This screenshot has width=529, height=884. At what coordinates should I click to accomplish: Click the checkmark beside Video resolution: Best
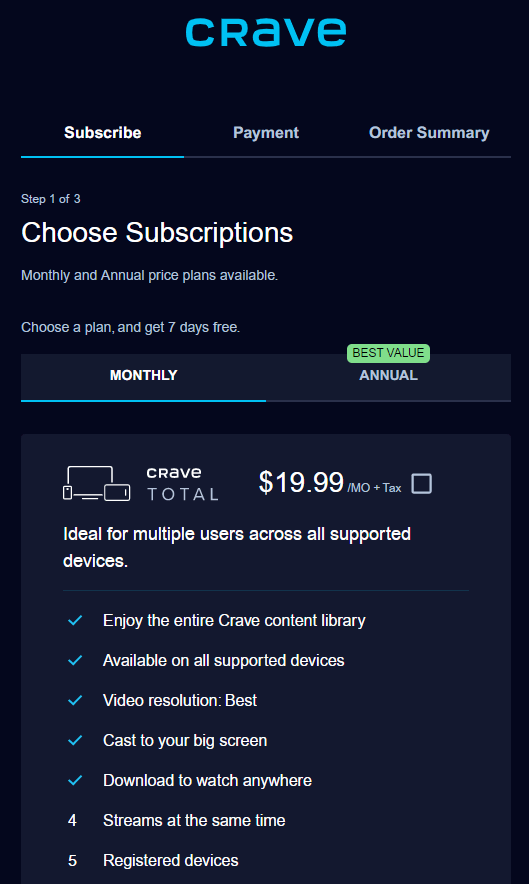pyautogui.click(x=75, y=700)
